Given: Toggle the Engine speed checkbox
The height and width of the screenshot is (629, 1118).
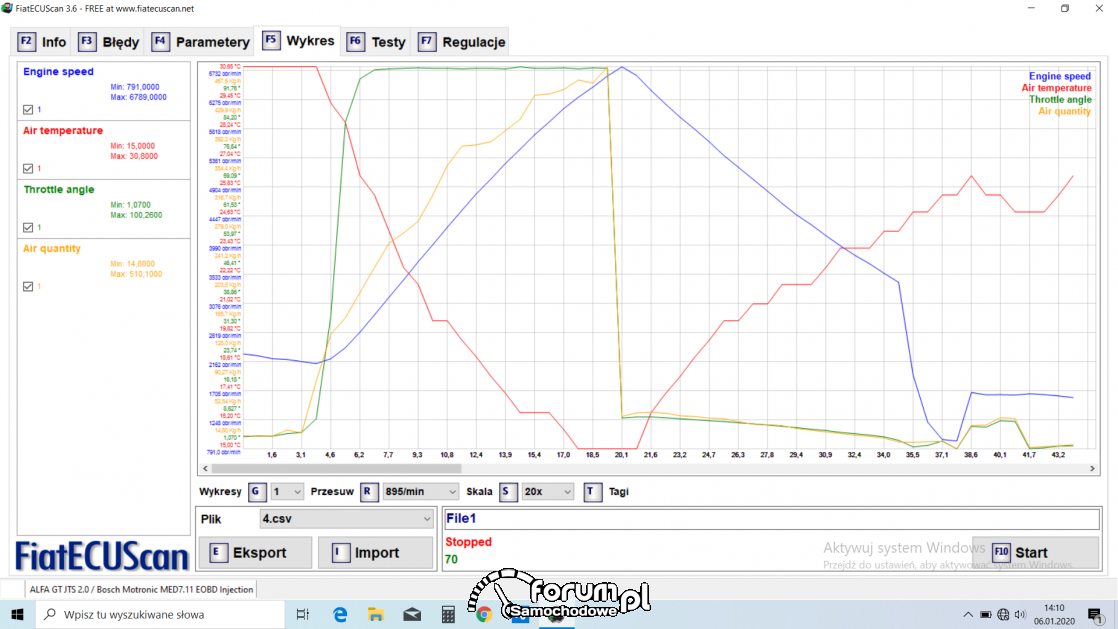Looking at the screenshot, I should click(x=28, y=110).
